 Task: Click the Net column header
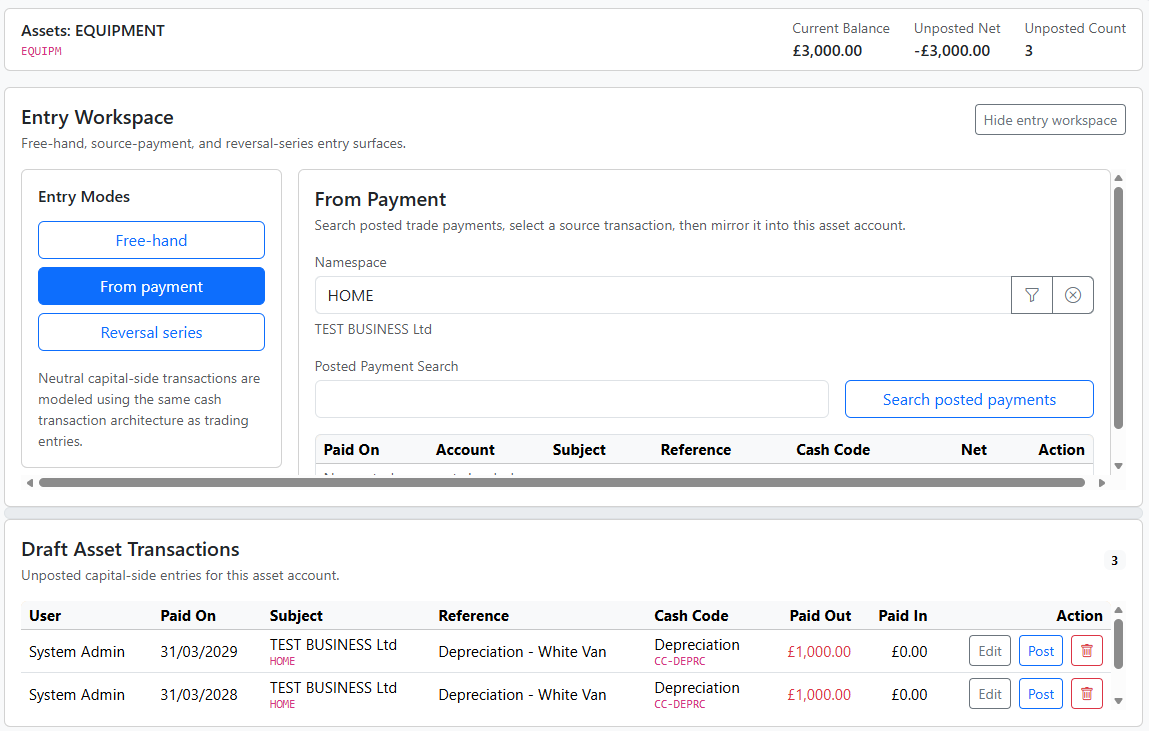coord(974,450)
